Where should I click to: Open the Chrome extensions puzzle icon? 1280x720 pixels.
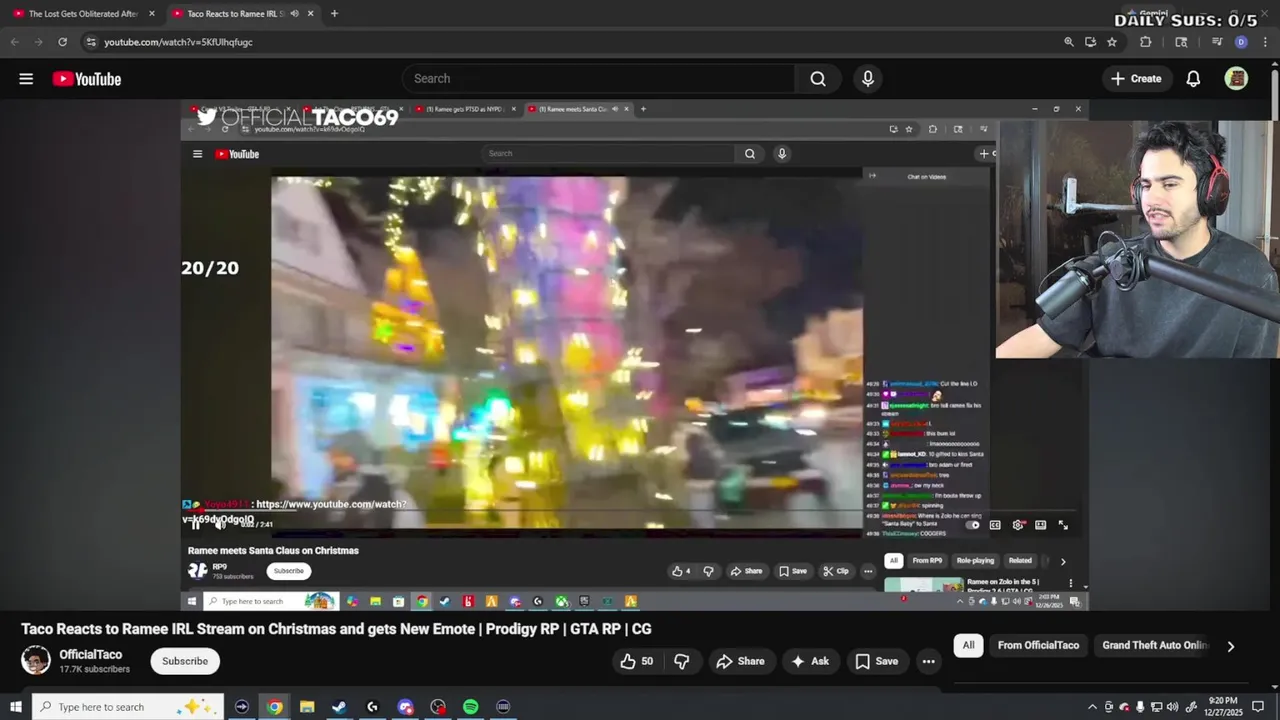[x=1146, y=42]
